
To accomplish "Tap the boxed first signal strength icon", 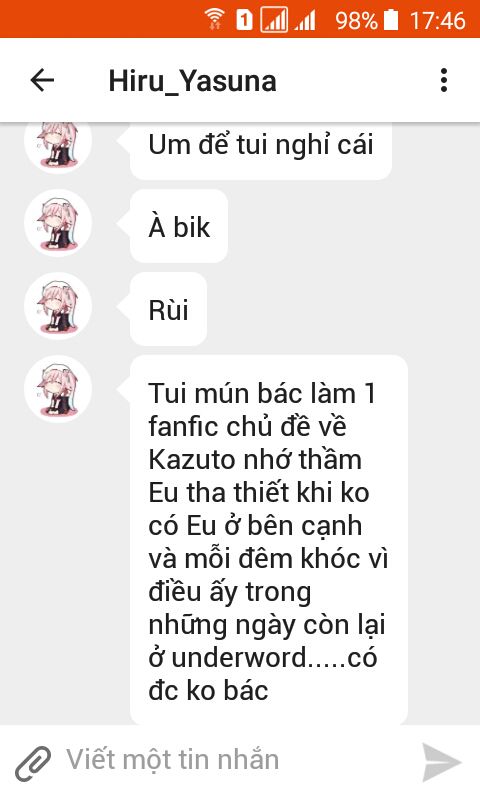I will (x=274, y=20).
